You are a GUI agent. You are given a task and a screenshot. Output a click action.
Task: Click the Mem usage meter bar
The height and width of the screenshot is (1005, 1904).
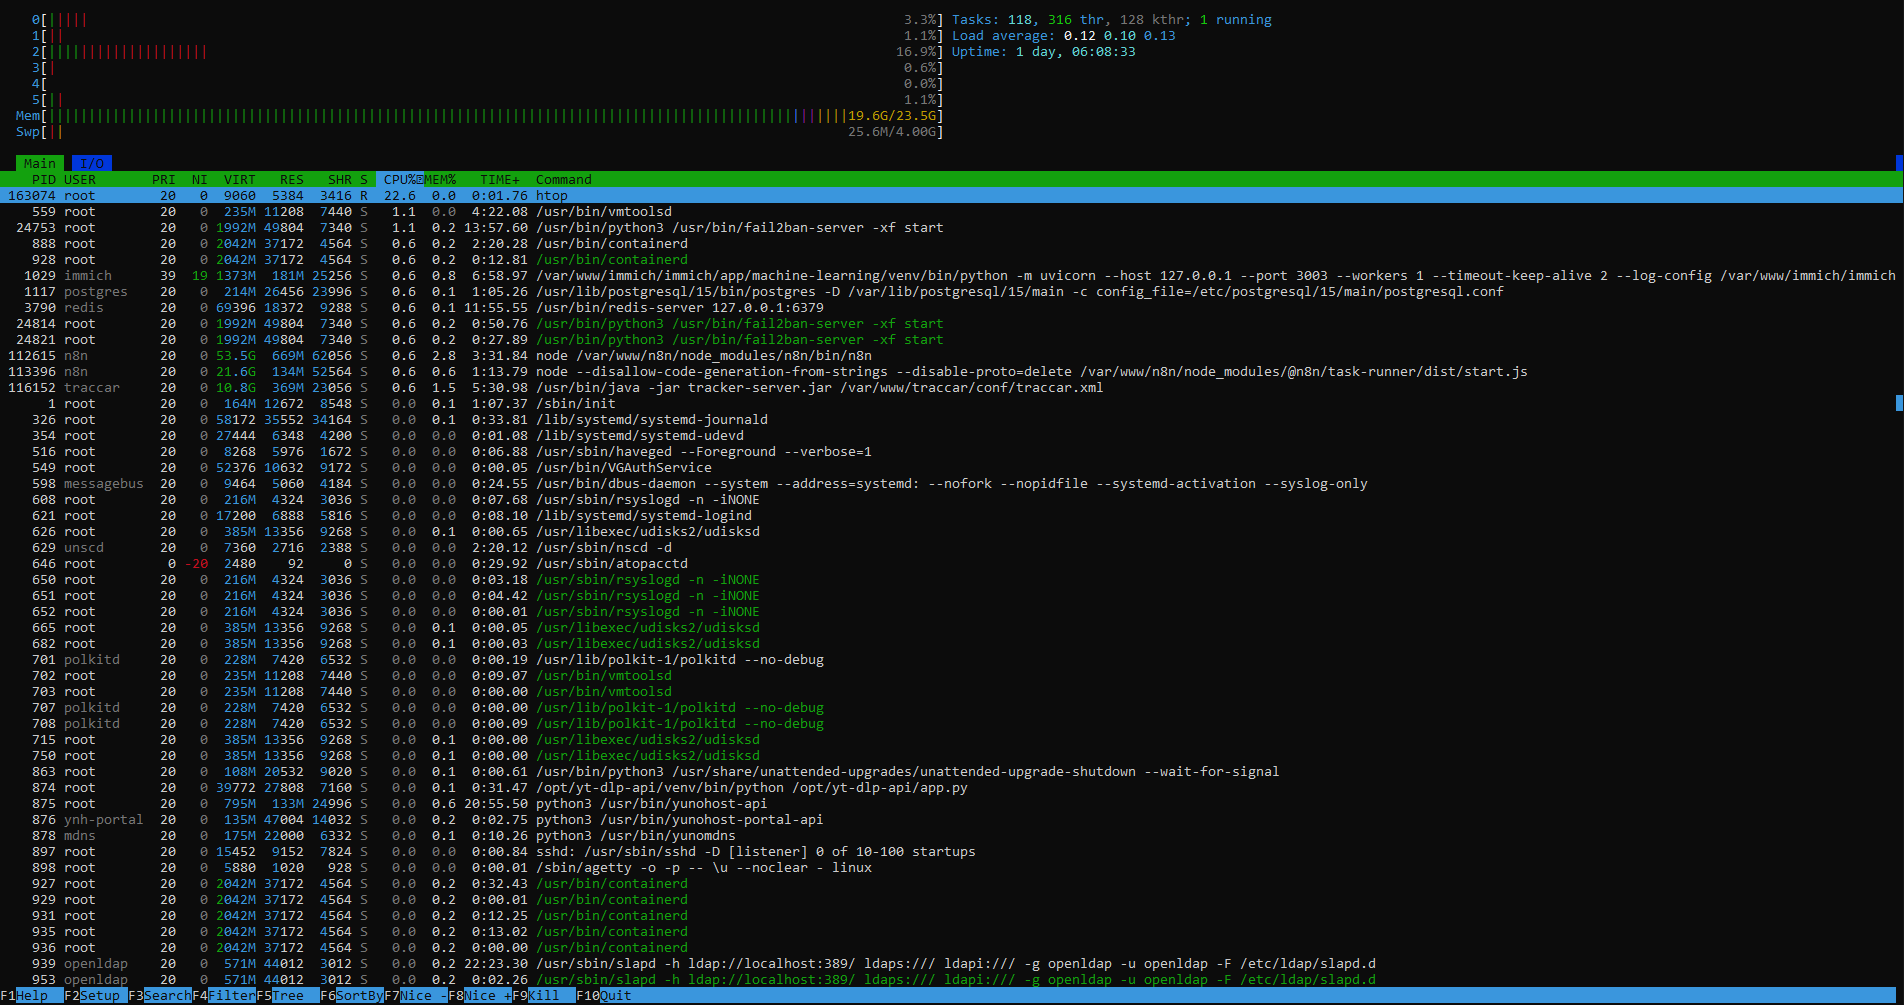pos(480,116)
